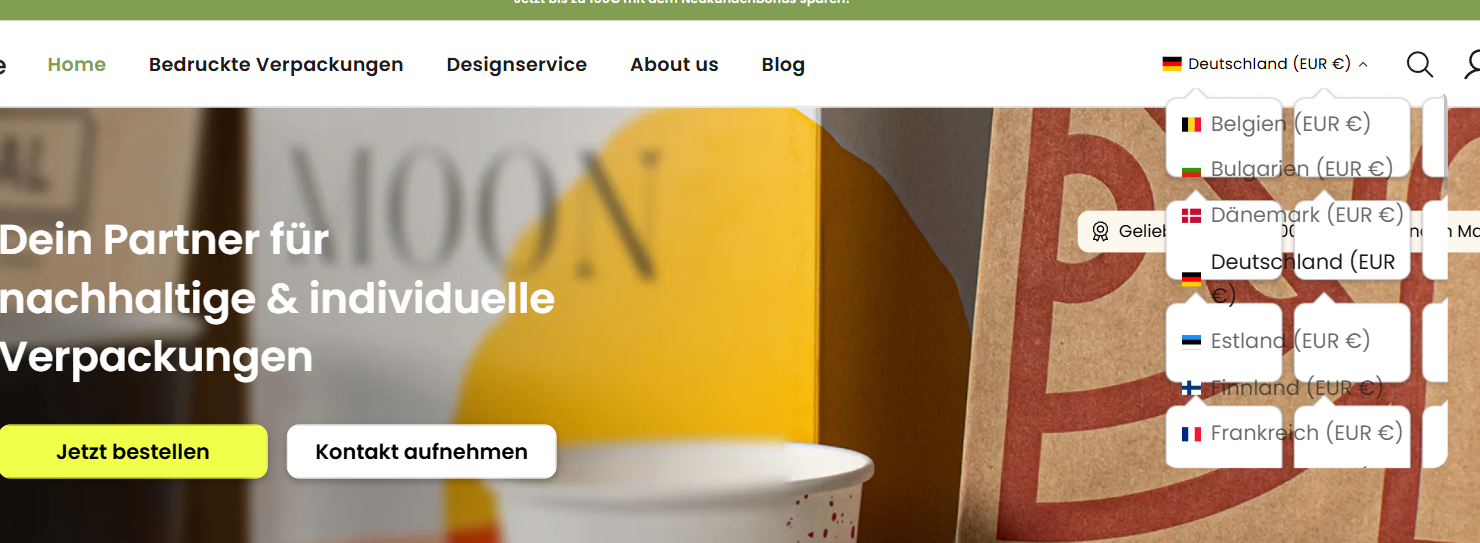Click the Estonia flag icon
This screenshot has height=543, width=1480.
1191,342
